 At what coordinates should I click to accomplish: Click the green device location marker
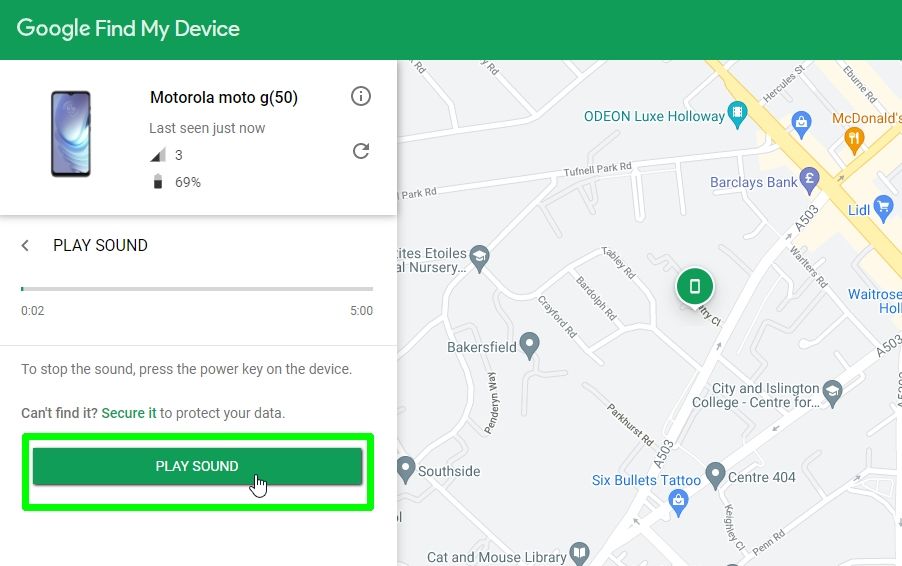tap(694, 286)
